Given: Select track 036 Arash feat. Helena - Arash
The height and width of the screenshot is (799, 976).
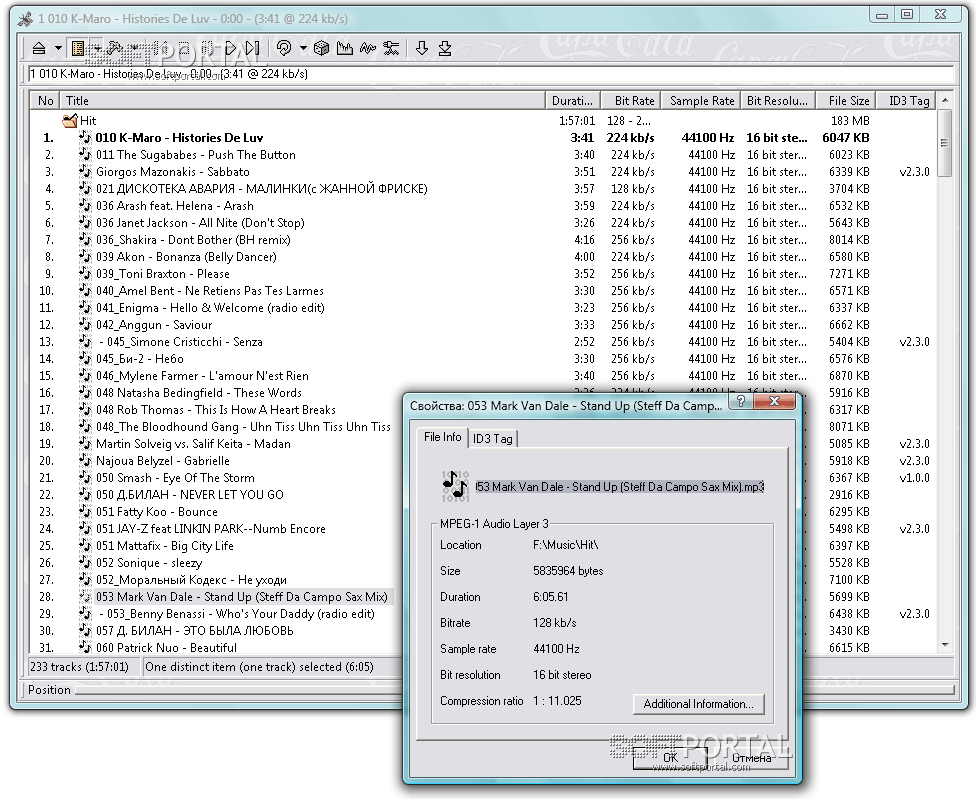Looking at the screenshot, I should coord(174,206).
